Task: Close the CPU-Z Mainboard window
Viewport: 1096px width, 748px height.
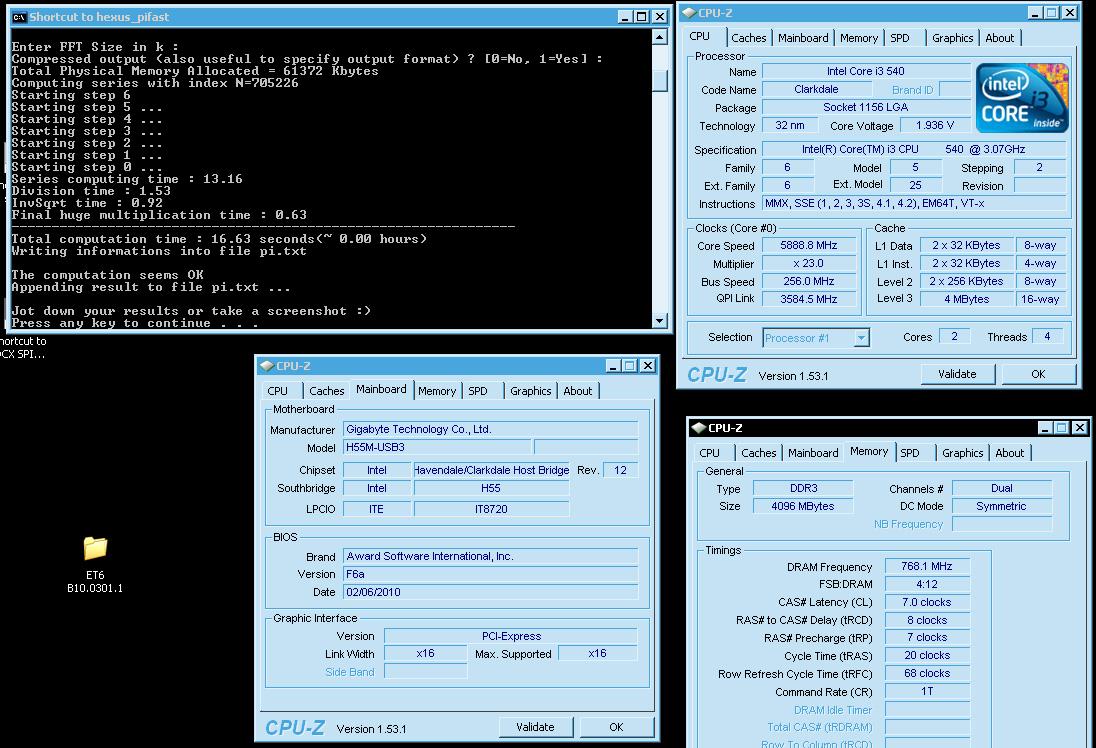Action: [x=648, y=366]
